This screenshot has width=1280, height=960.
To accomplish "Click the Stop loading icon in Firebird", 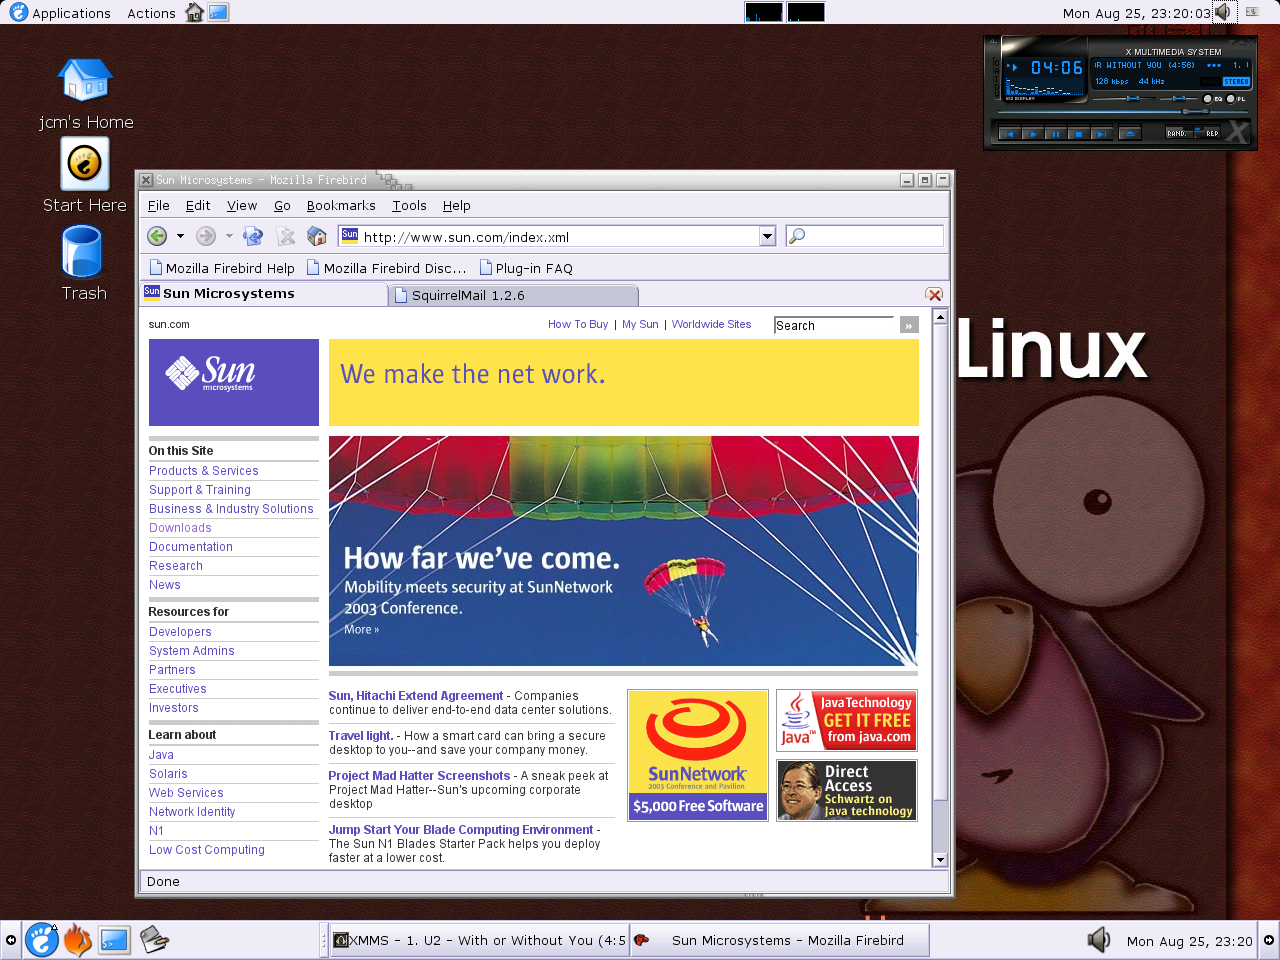I will pyautogui.click(x=285, y=236).
